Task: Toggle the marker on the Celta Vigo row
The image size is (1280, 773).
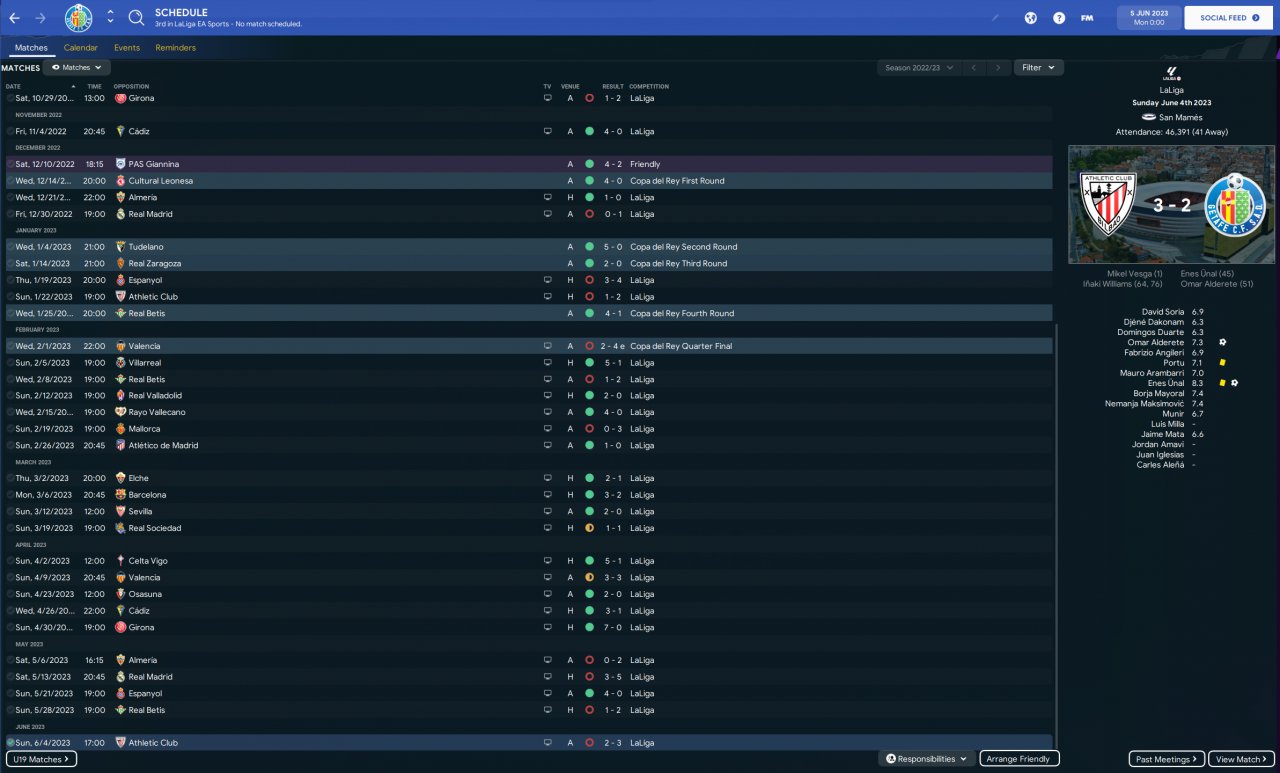Action: click(x=10, y=561)
